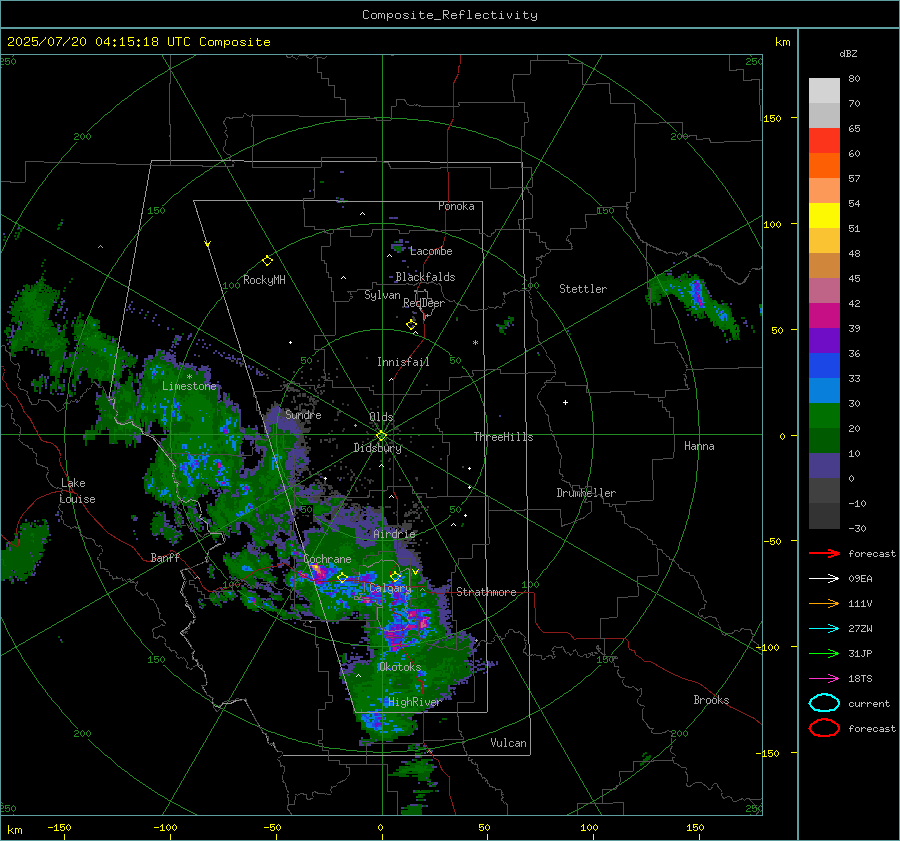This screenshot has width=900, height=841.
Task: Click the green 31JP arrow legend icon
Action: tap(824, 653)
